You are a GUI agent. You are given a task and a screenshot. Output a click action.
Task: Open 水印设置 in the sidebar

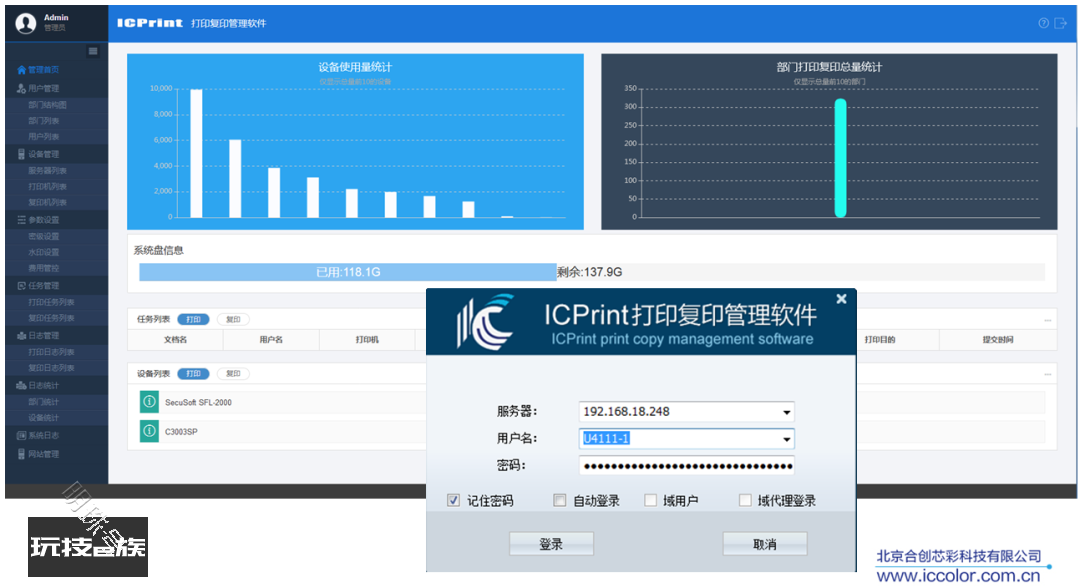tap(43, 253)
